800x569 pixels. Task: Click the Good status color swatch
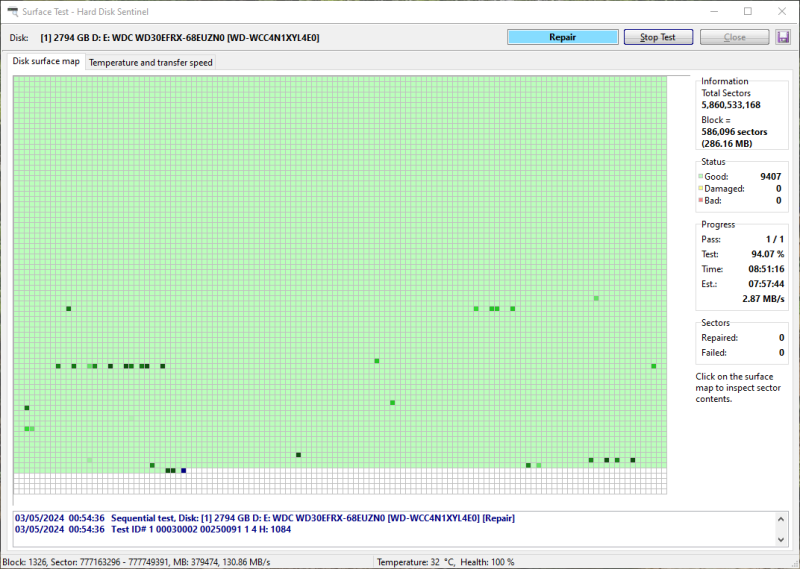(701, 177)
